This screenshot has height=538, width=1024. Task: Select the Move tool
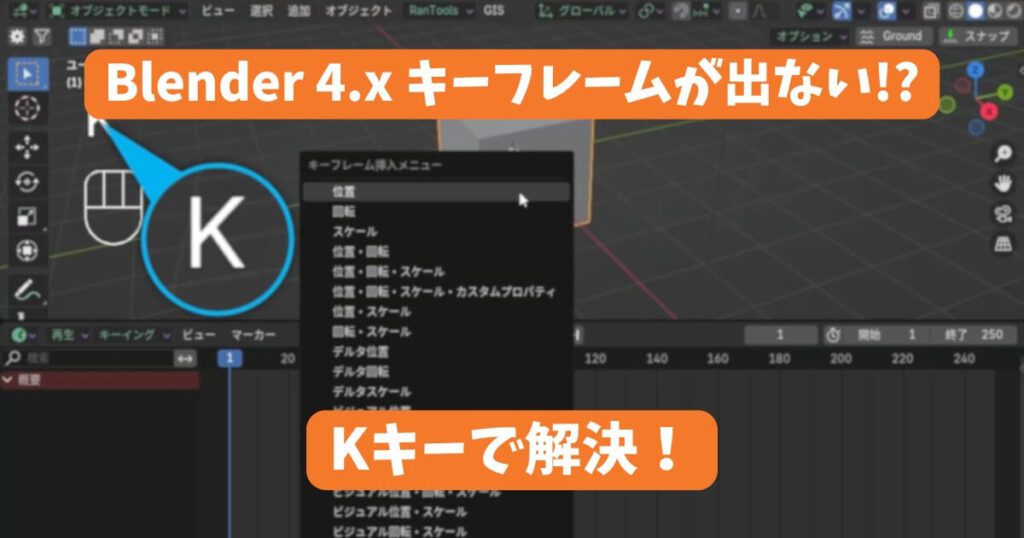click(x=27, y=148)
